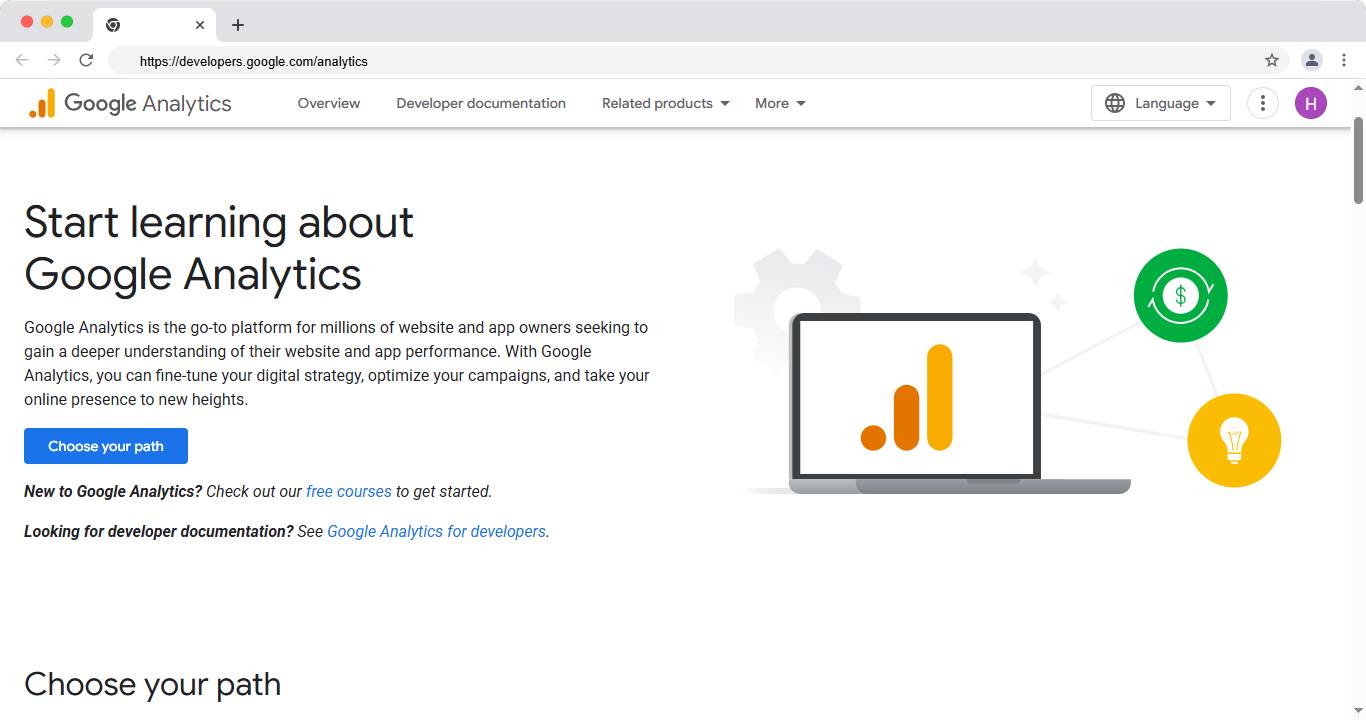
Task: Open a new browser tab with plus icon
Action: pos(237,25)
